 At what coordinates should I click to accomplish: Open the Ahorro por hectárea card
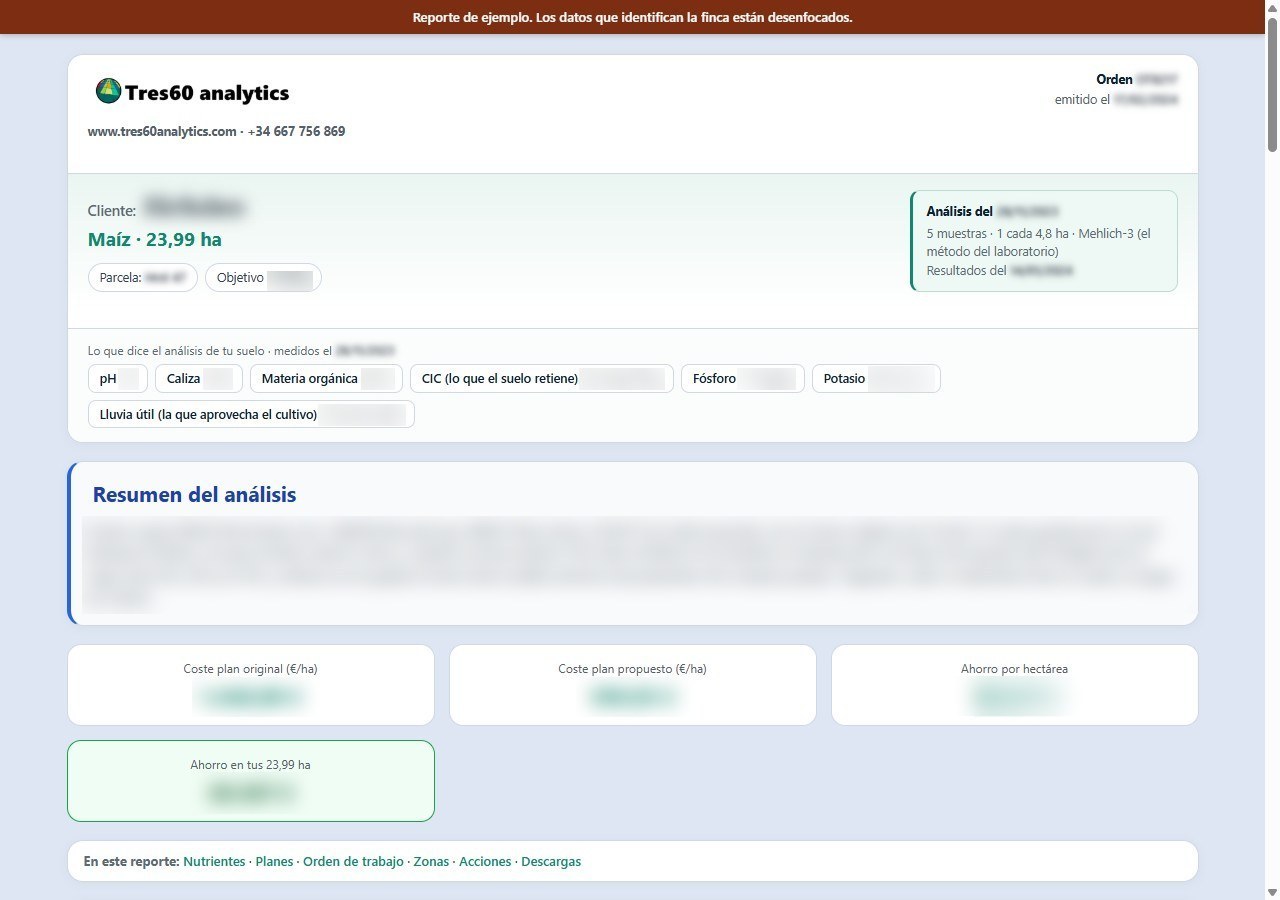tap(1014, 685)
